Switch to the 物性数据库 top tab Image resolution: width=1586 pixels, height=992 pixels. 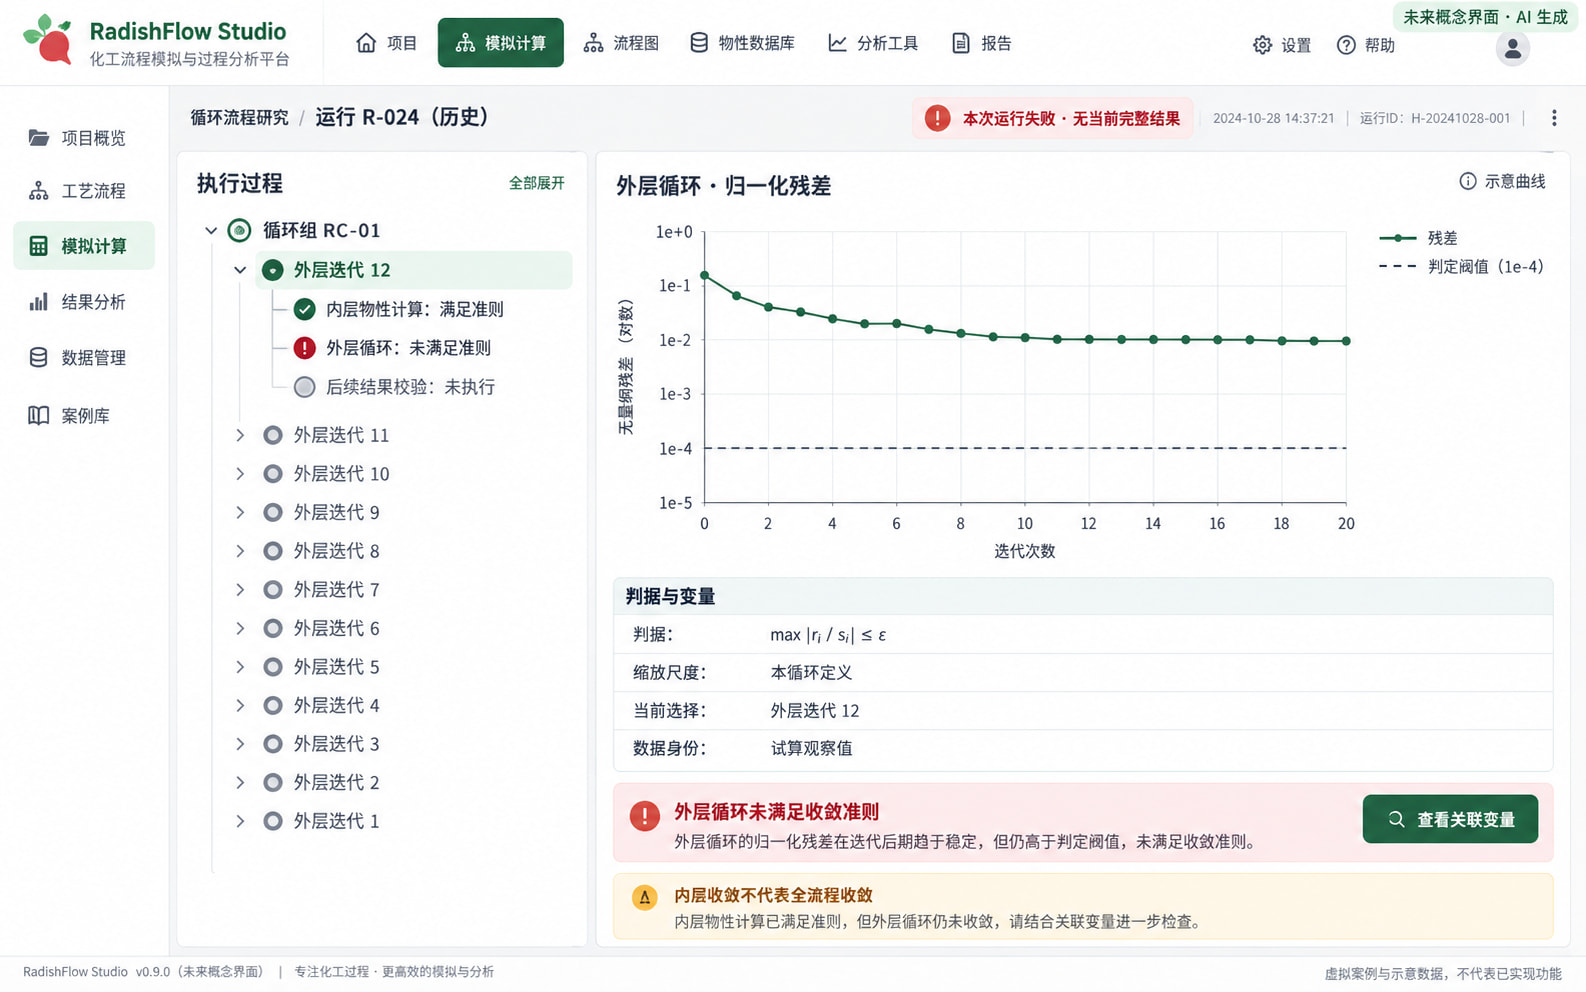pyautogui.click(x=741, y=43)
